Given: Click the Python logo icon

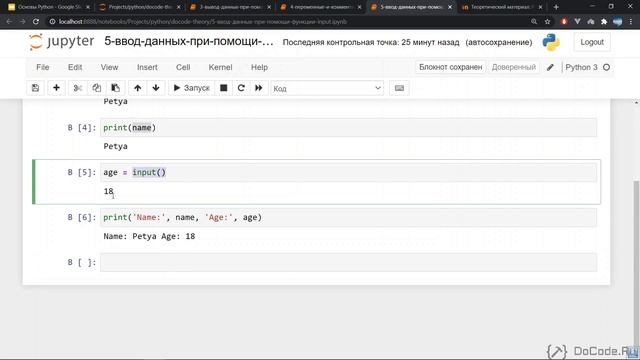Looking at the screenshot, I should click(x=551, y=42).
